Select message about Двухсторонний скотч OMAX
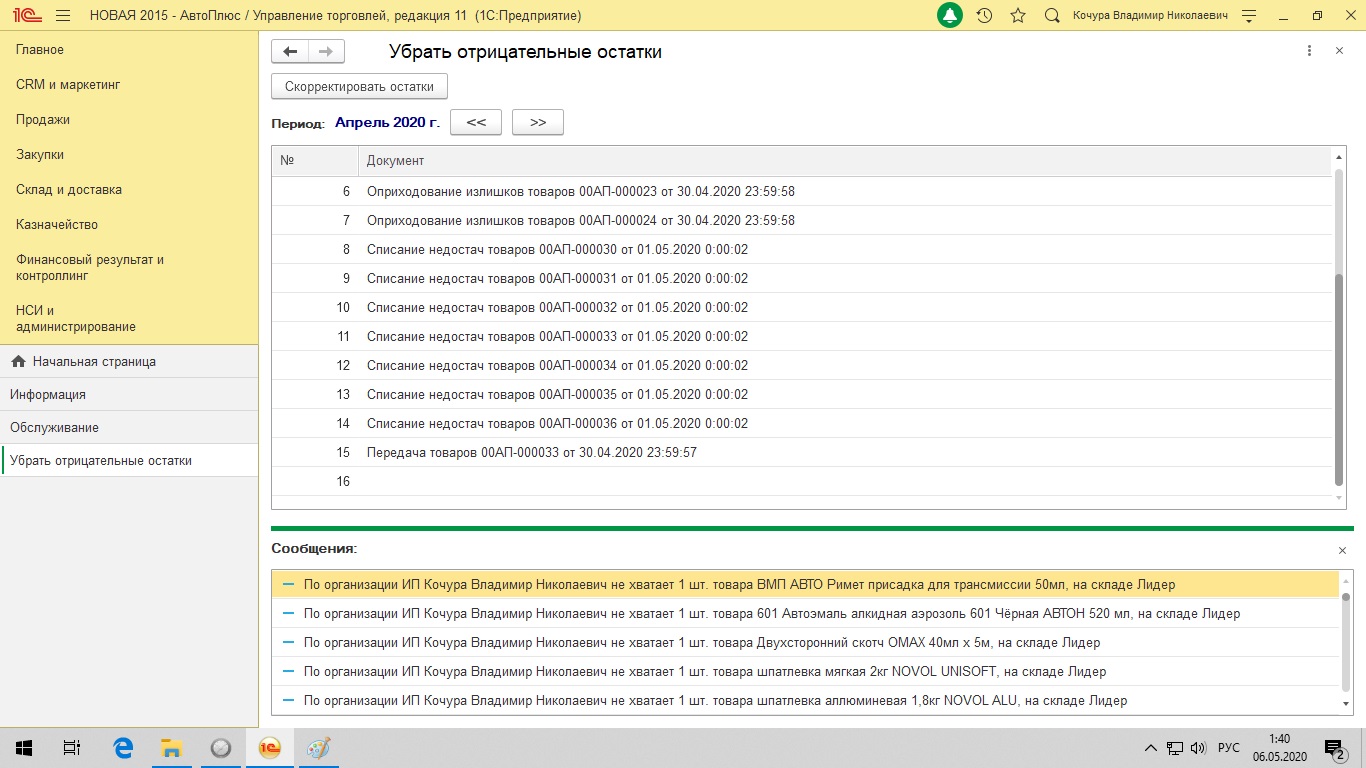Screen dimensions: 1366x768 pos(805,642)
